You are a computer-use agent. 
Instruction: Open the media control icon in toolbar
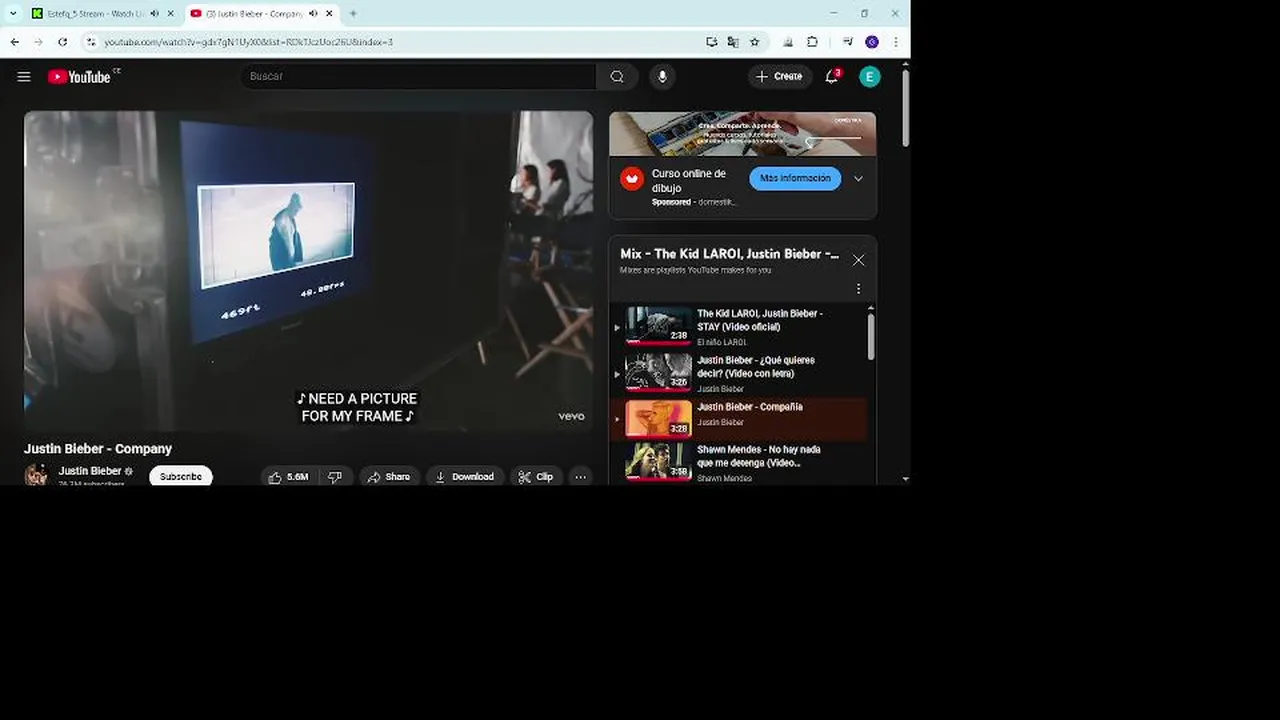pyautogui.click(x=847, y=42)
